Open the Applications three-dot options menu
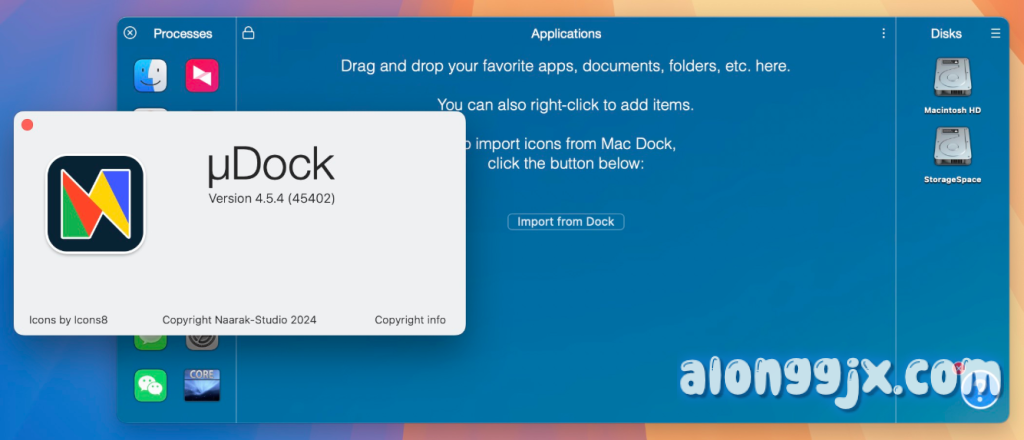1024x440 pixels. coord(883,33)
